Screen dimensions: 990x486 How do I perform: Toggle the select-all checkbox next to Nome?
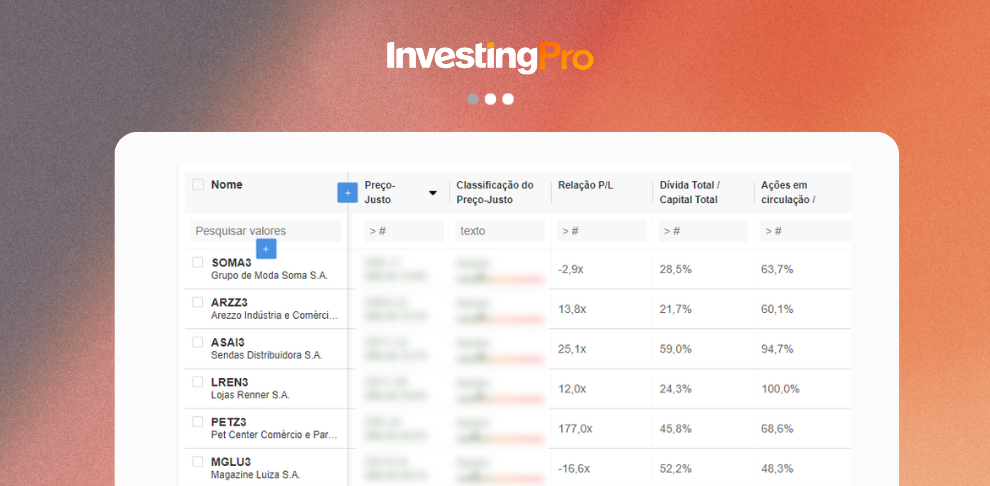click(198, 184)
